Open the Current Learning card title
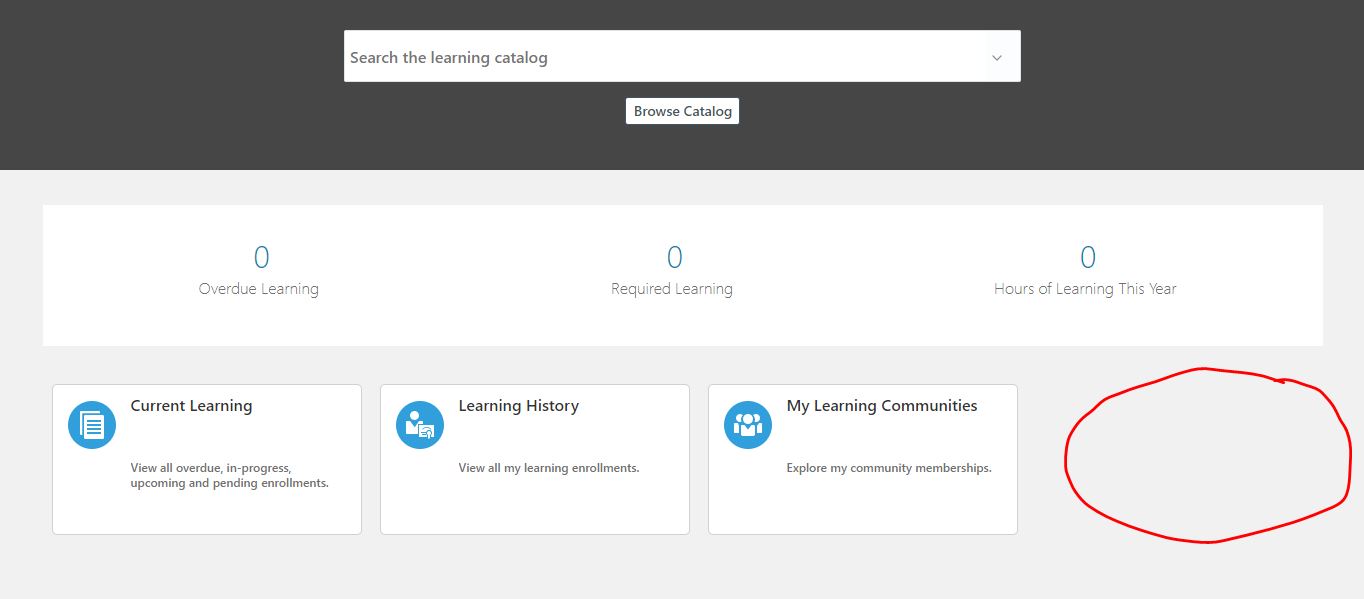The width and height of the screenshot is (1364, 599). (x=191, y=406)
